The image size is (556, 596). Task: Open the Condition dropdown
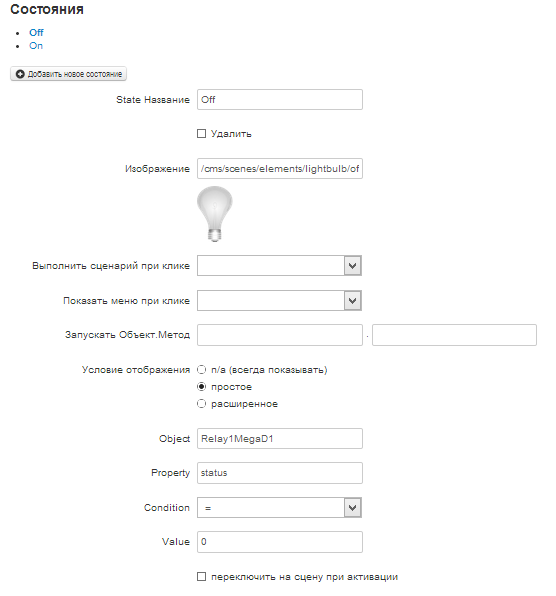coord(279,508)
